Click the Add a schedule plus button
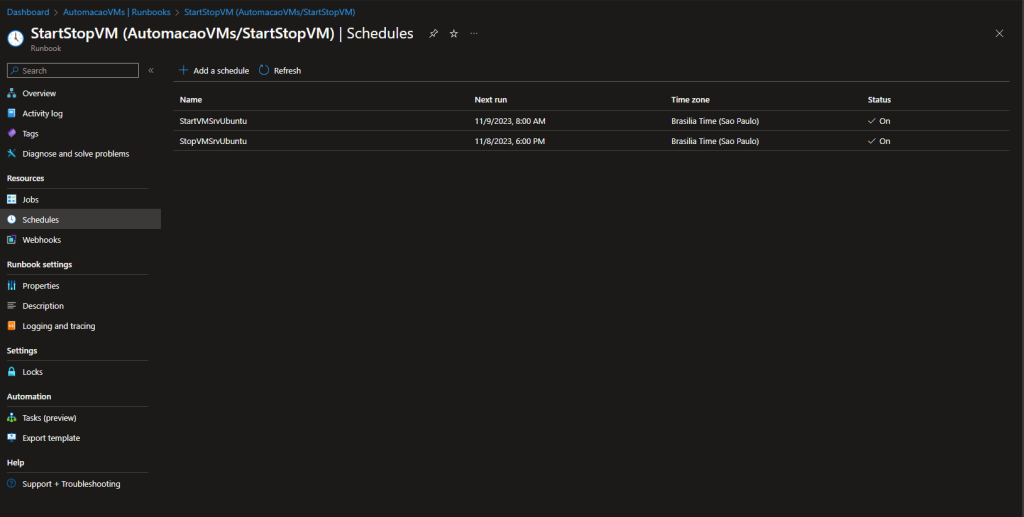Image resolution: width=1024 pixels, height=517 pixels. click(183, 71)
